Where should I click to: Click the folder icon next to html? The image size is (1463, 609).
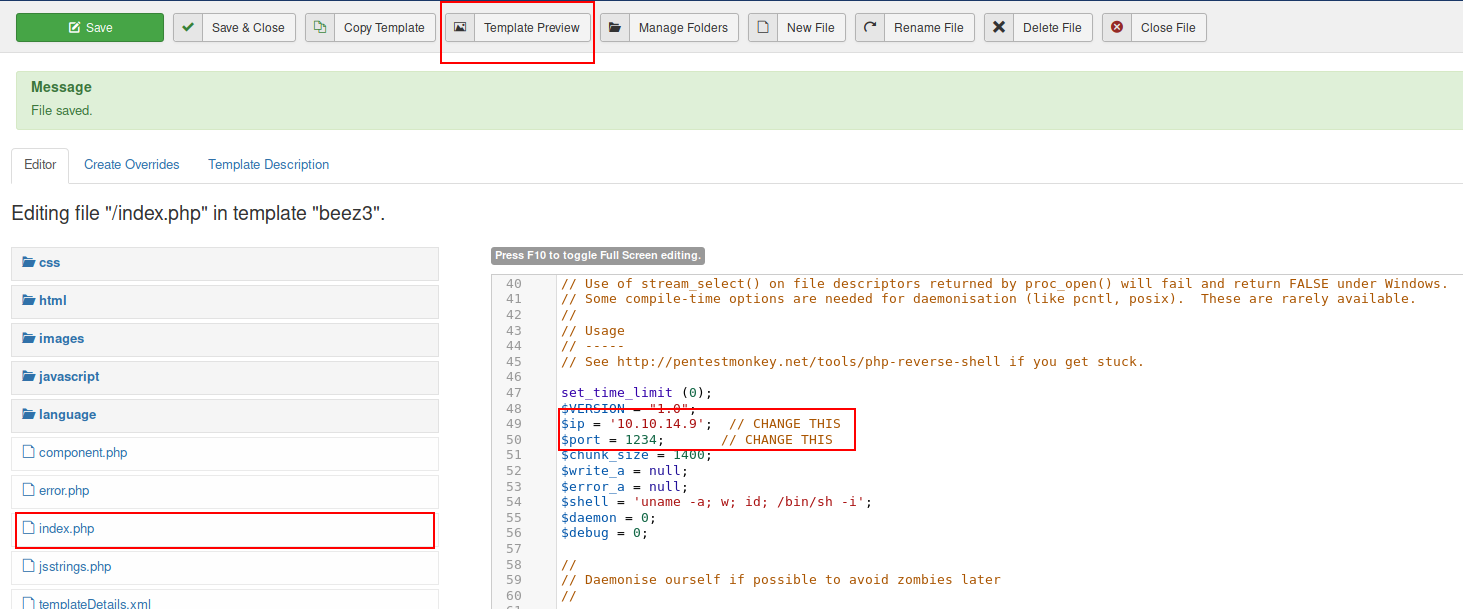click(x=29, y=301)
